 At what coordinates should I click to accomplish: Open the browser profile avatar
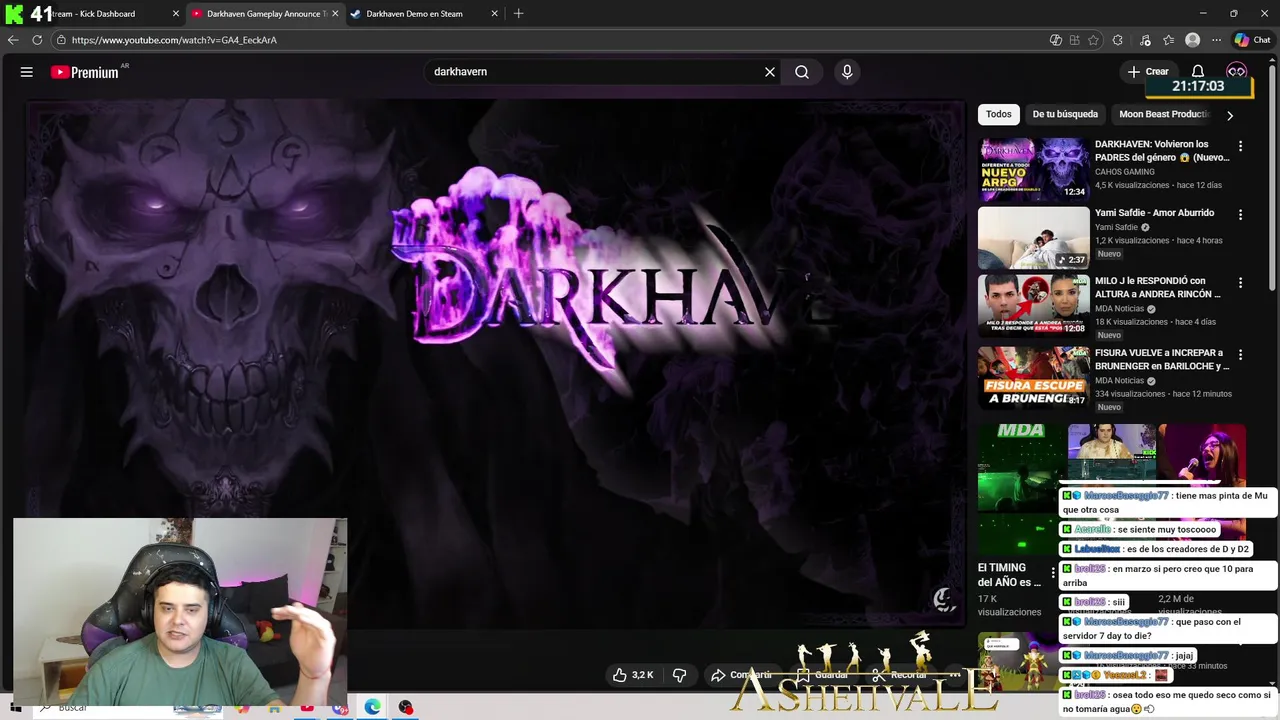[x=1192, y=40]
